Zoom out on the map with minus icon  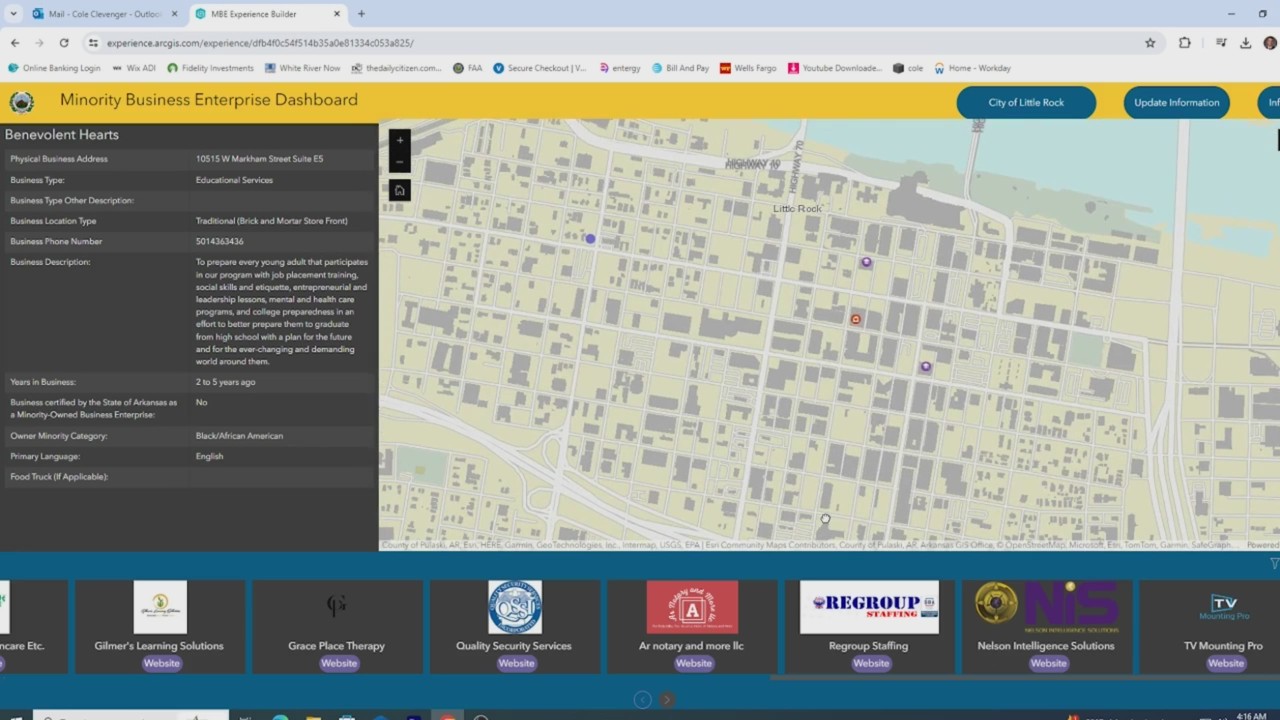pyautogui.click(x=399, y=161)
